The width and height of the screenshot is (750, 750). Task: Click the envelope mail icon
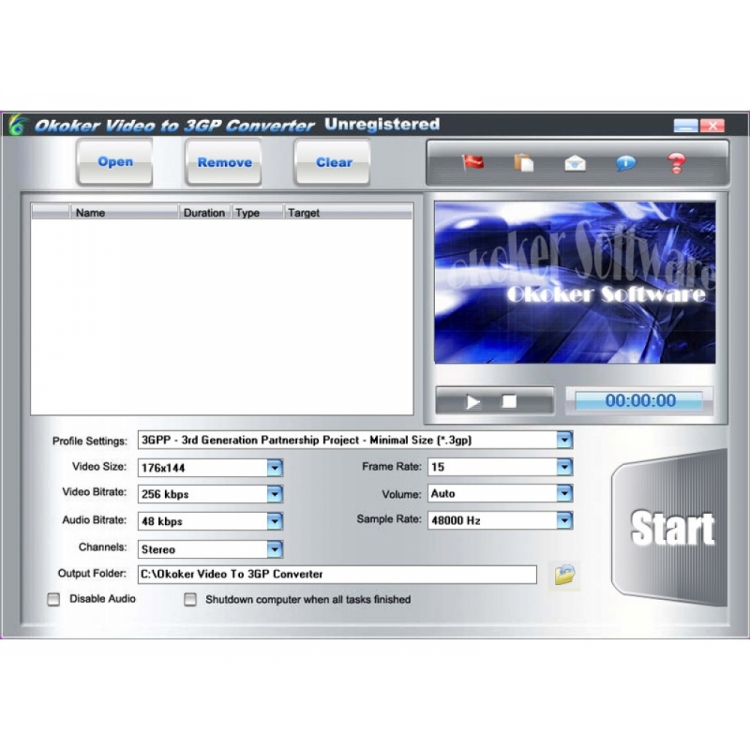click(x=575, y=163)
